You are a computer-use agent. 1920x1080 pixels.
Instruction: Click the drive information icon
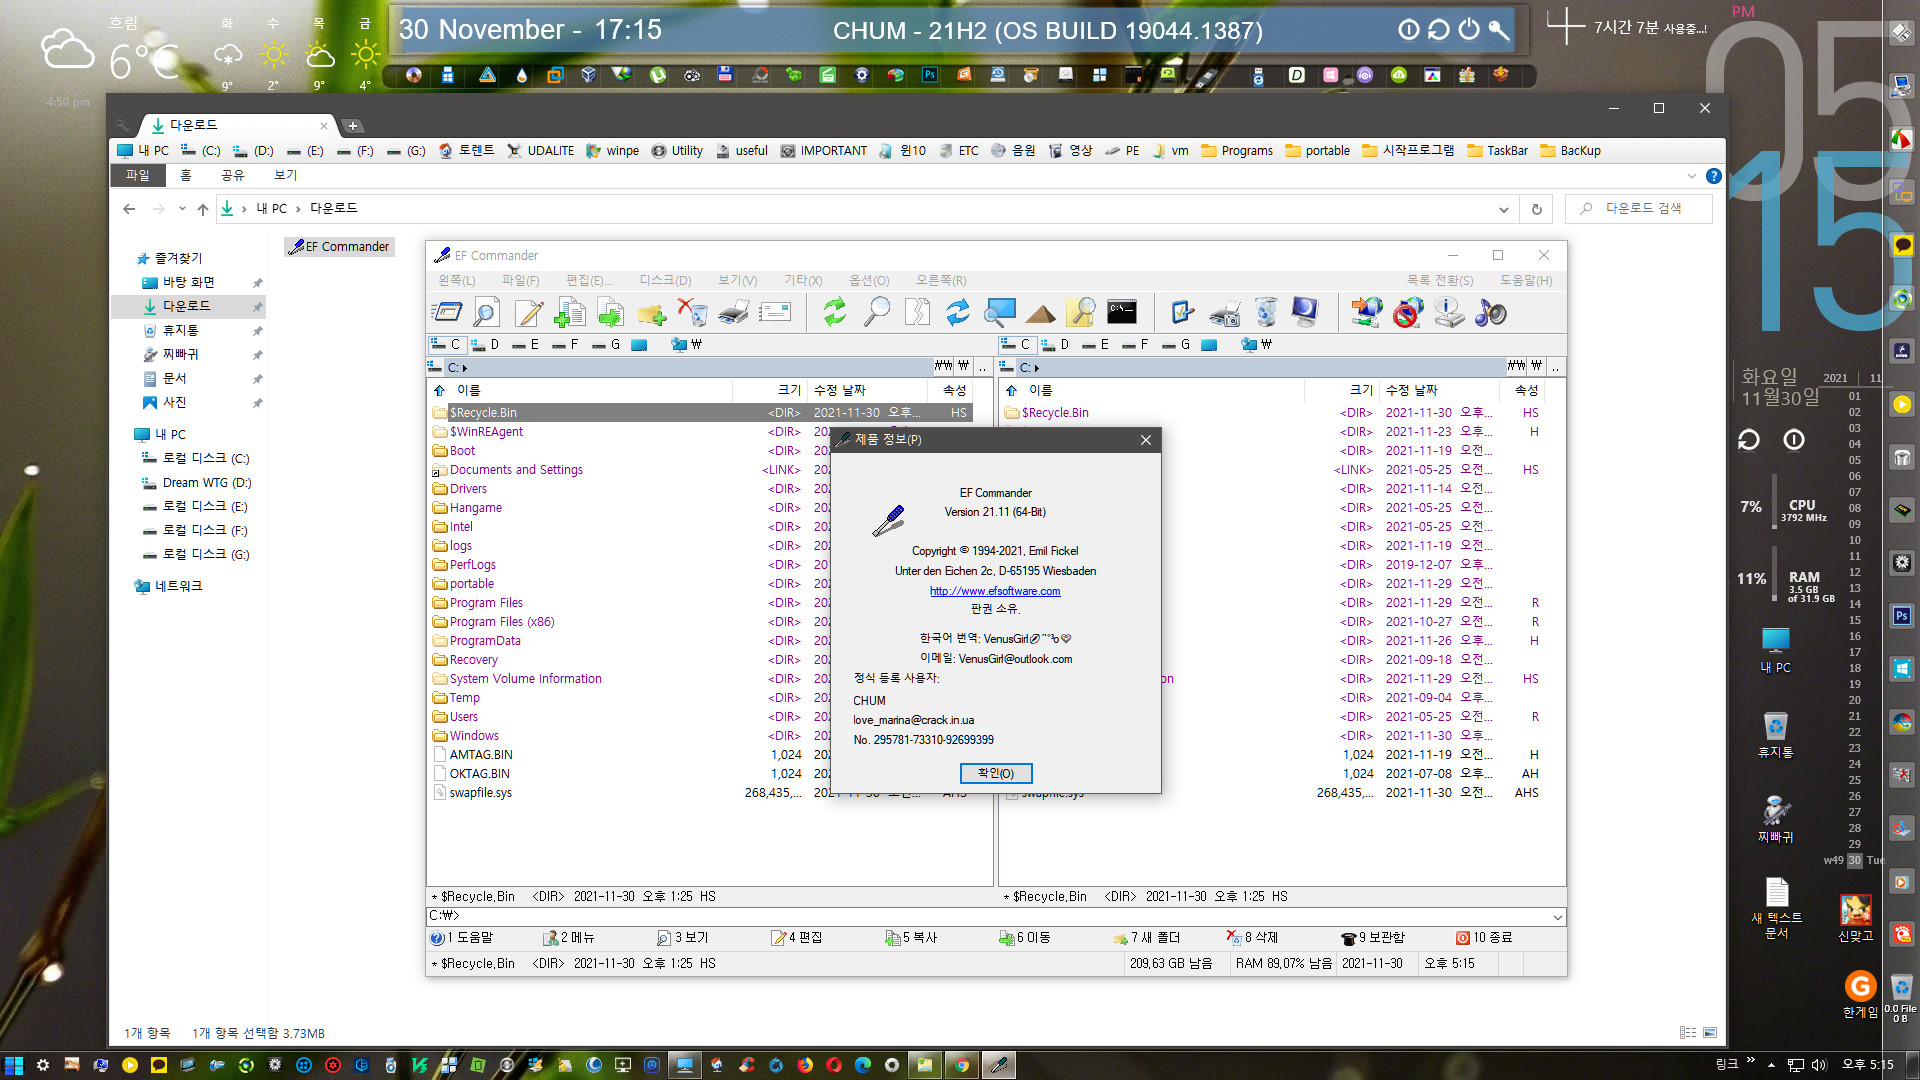pos(1449,313)
